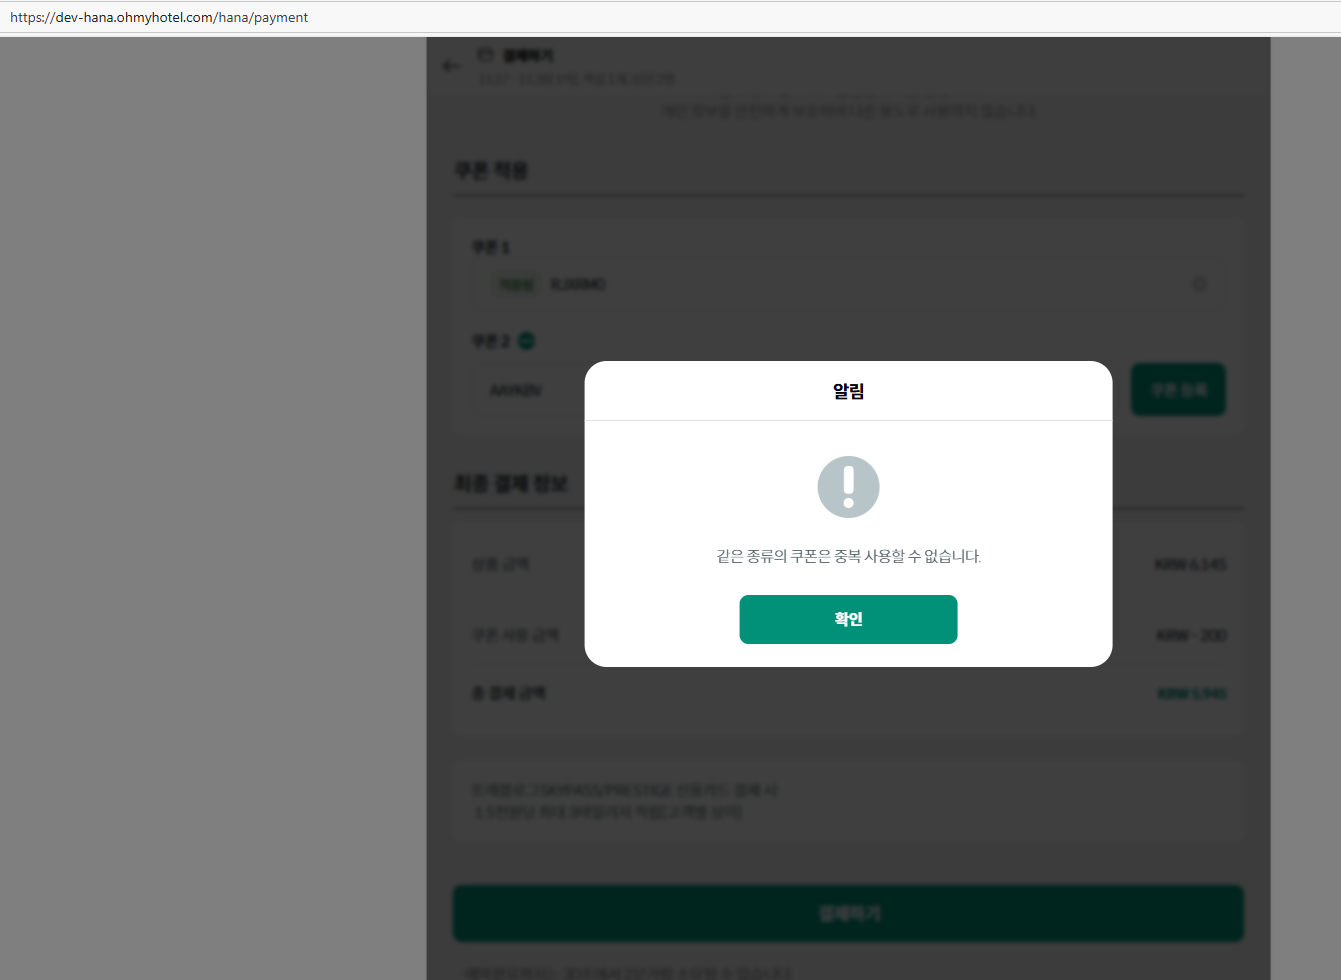Viewport: 1341px width, 980px height.
Task: Click the clock icon beside the page title
Action: point(485,54)
